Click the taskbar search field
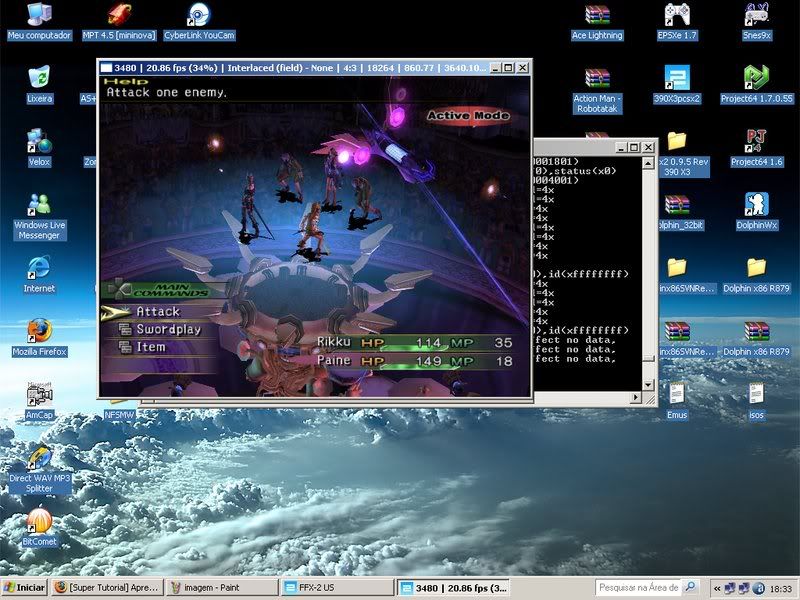 645,588
